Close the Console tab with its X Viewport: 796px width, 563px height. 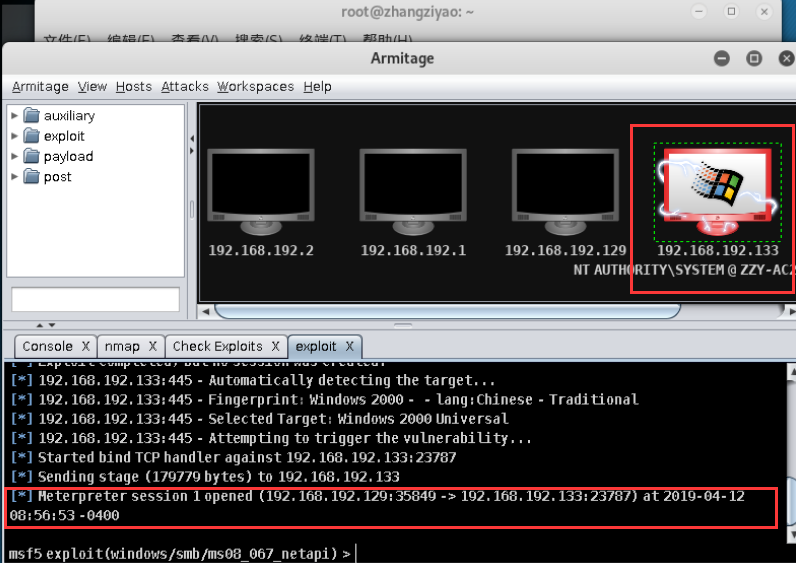tap(86, 346)
